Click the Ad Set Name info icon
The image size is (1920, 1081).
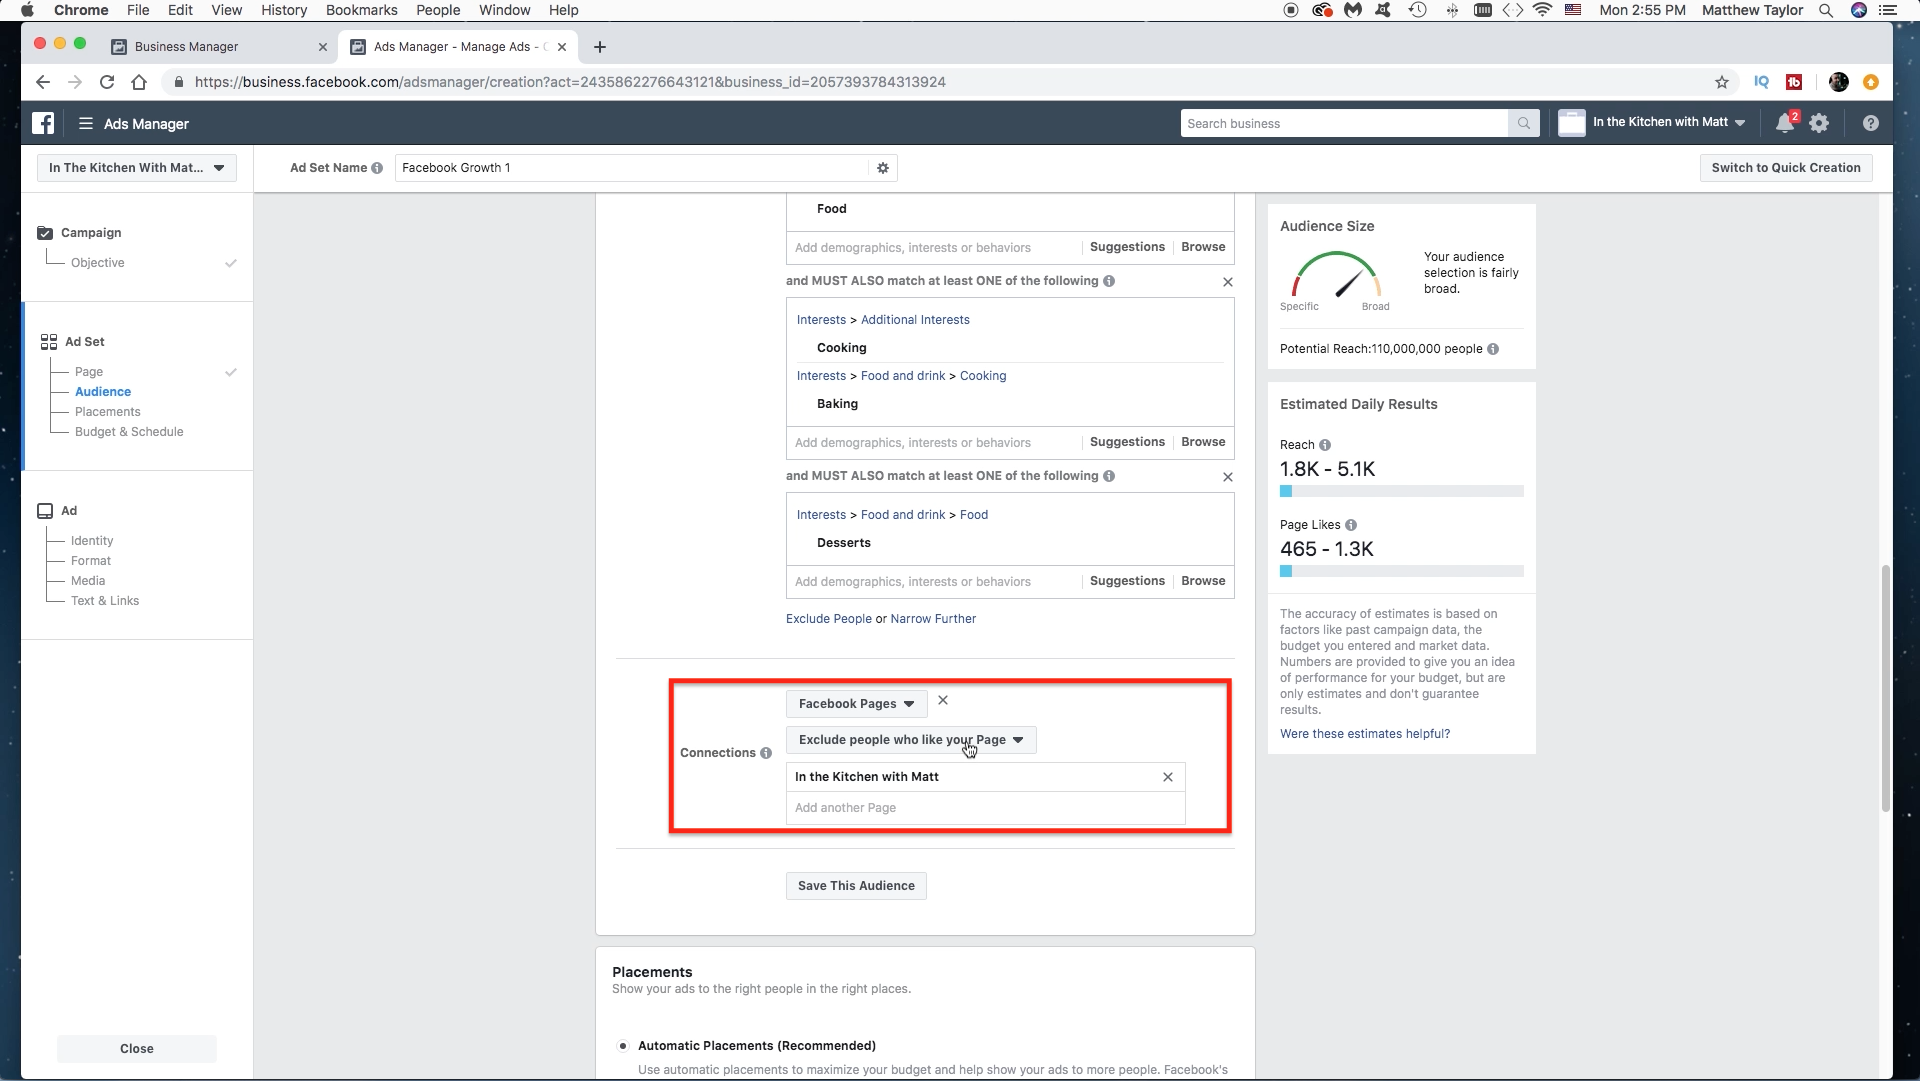(x=377, y=168)
